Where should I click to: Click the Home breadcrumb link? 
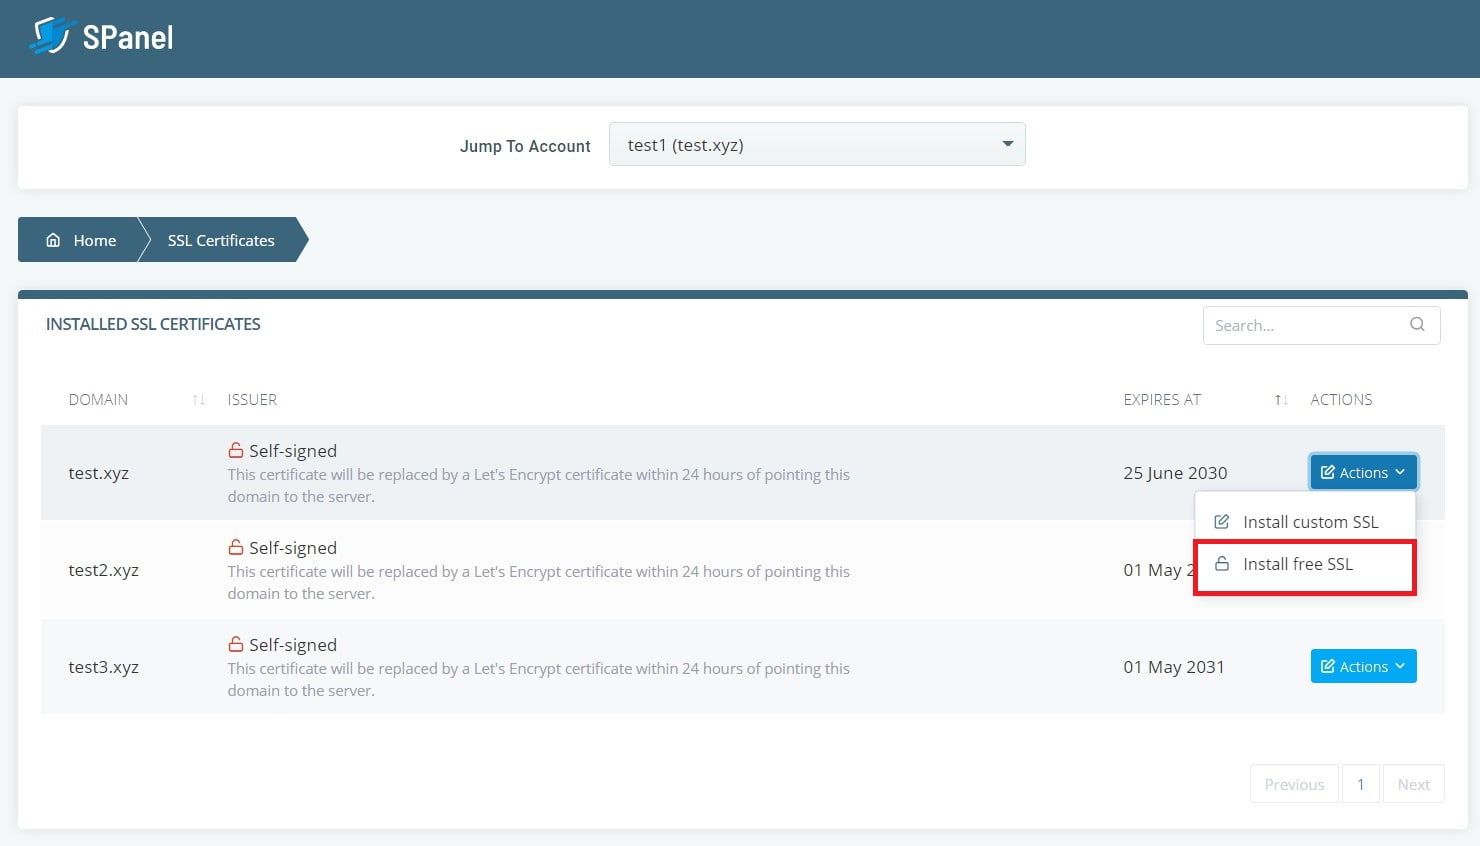pos(94,240)
